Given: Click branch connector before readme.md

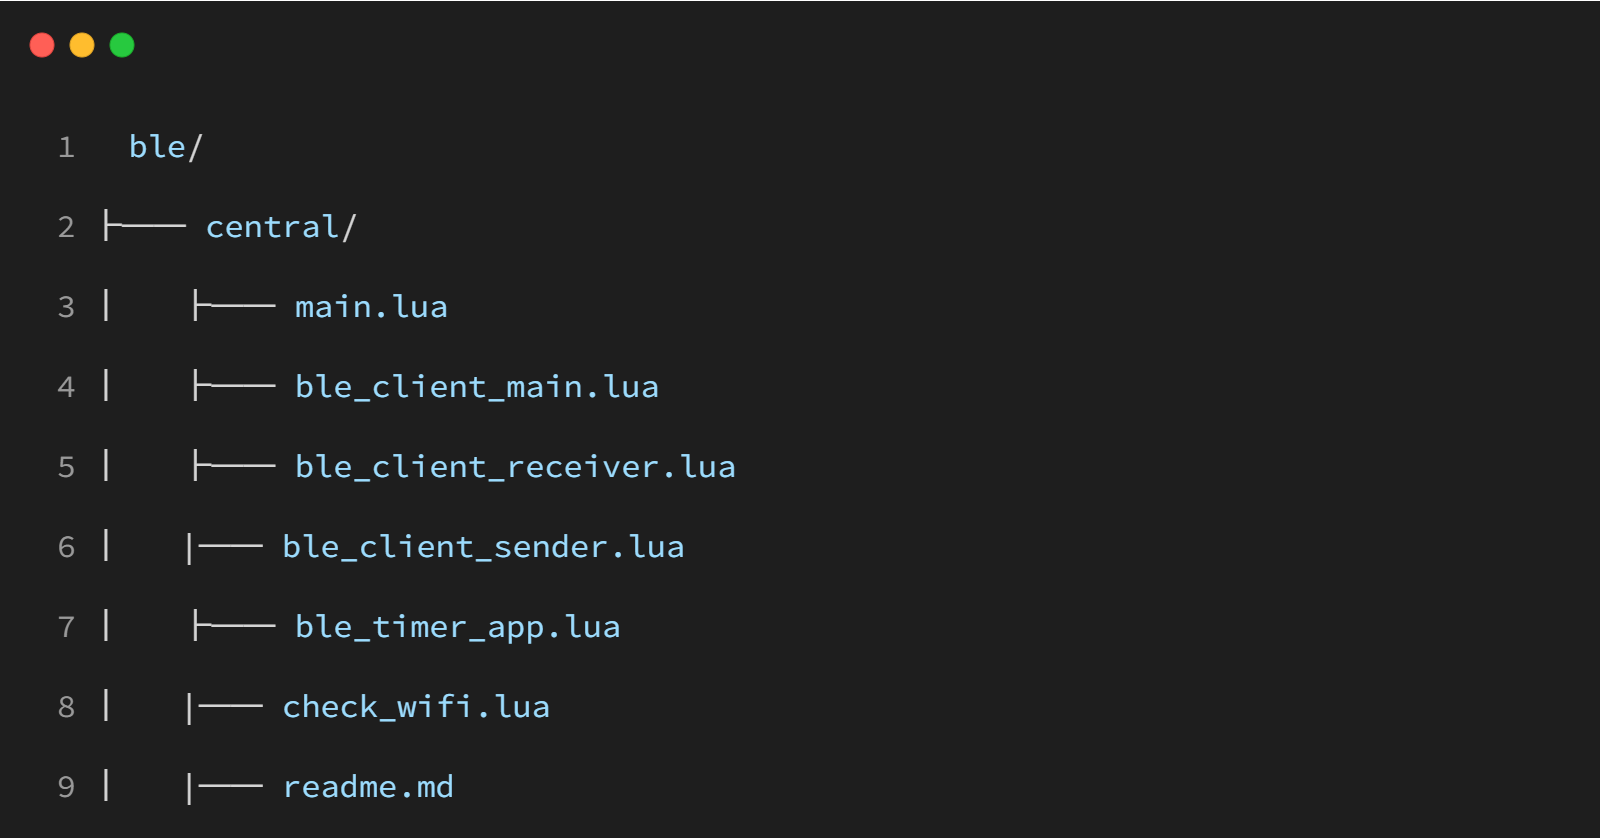Looking at the screenshot, I should [224, 787].
